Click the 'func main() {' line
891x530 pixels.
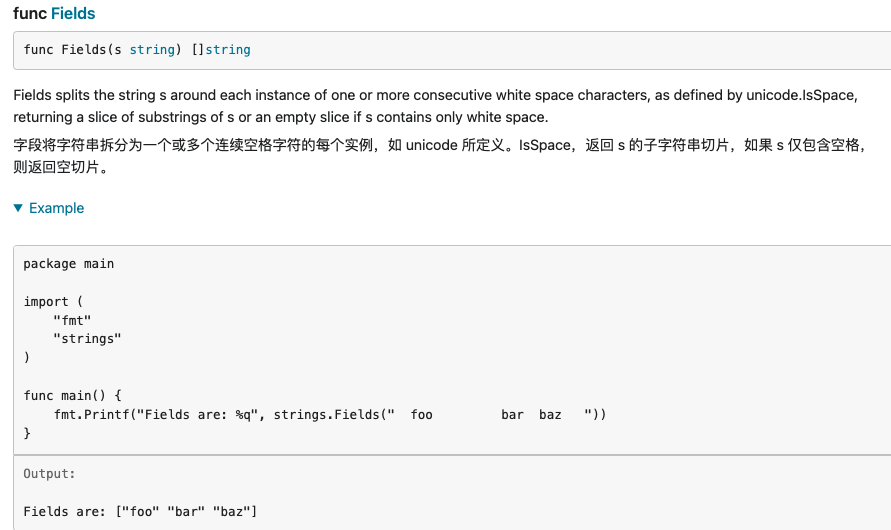(72, 395)
